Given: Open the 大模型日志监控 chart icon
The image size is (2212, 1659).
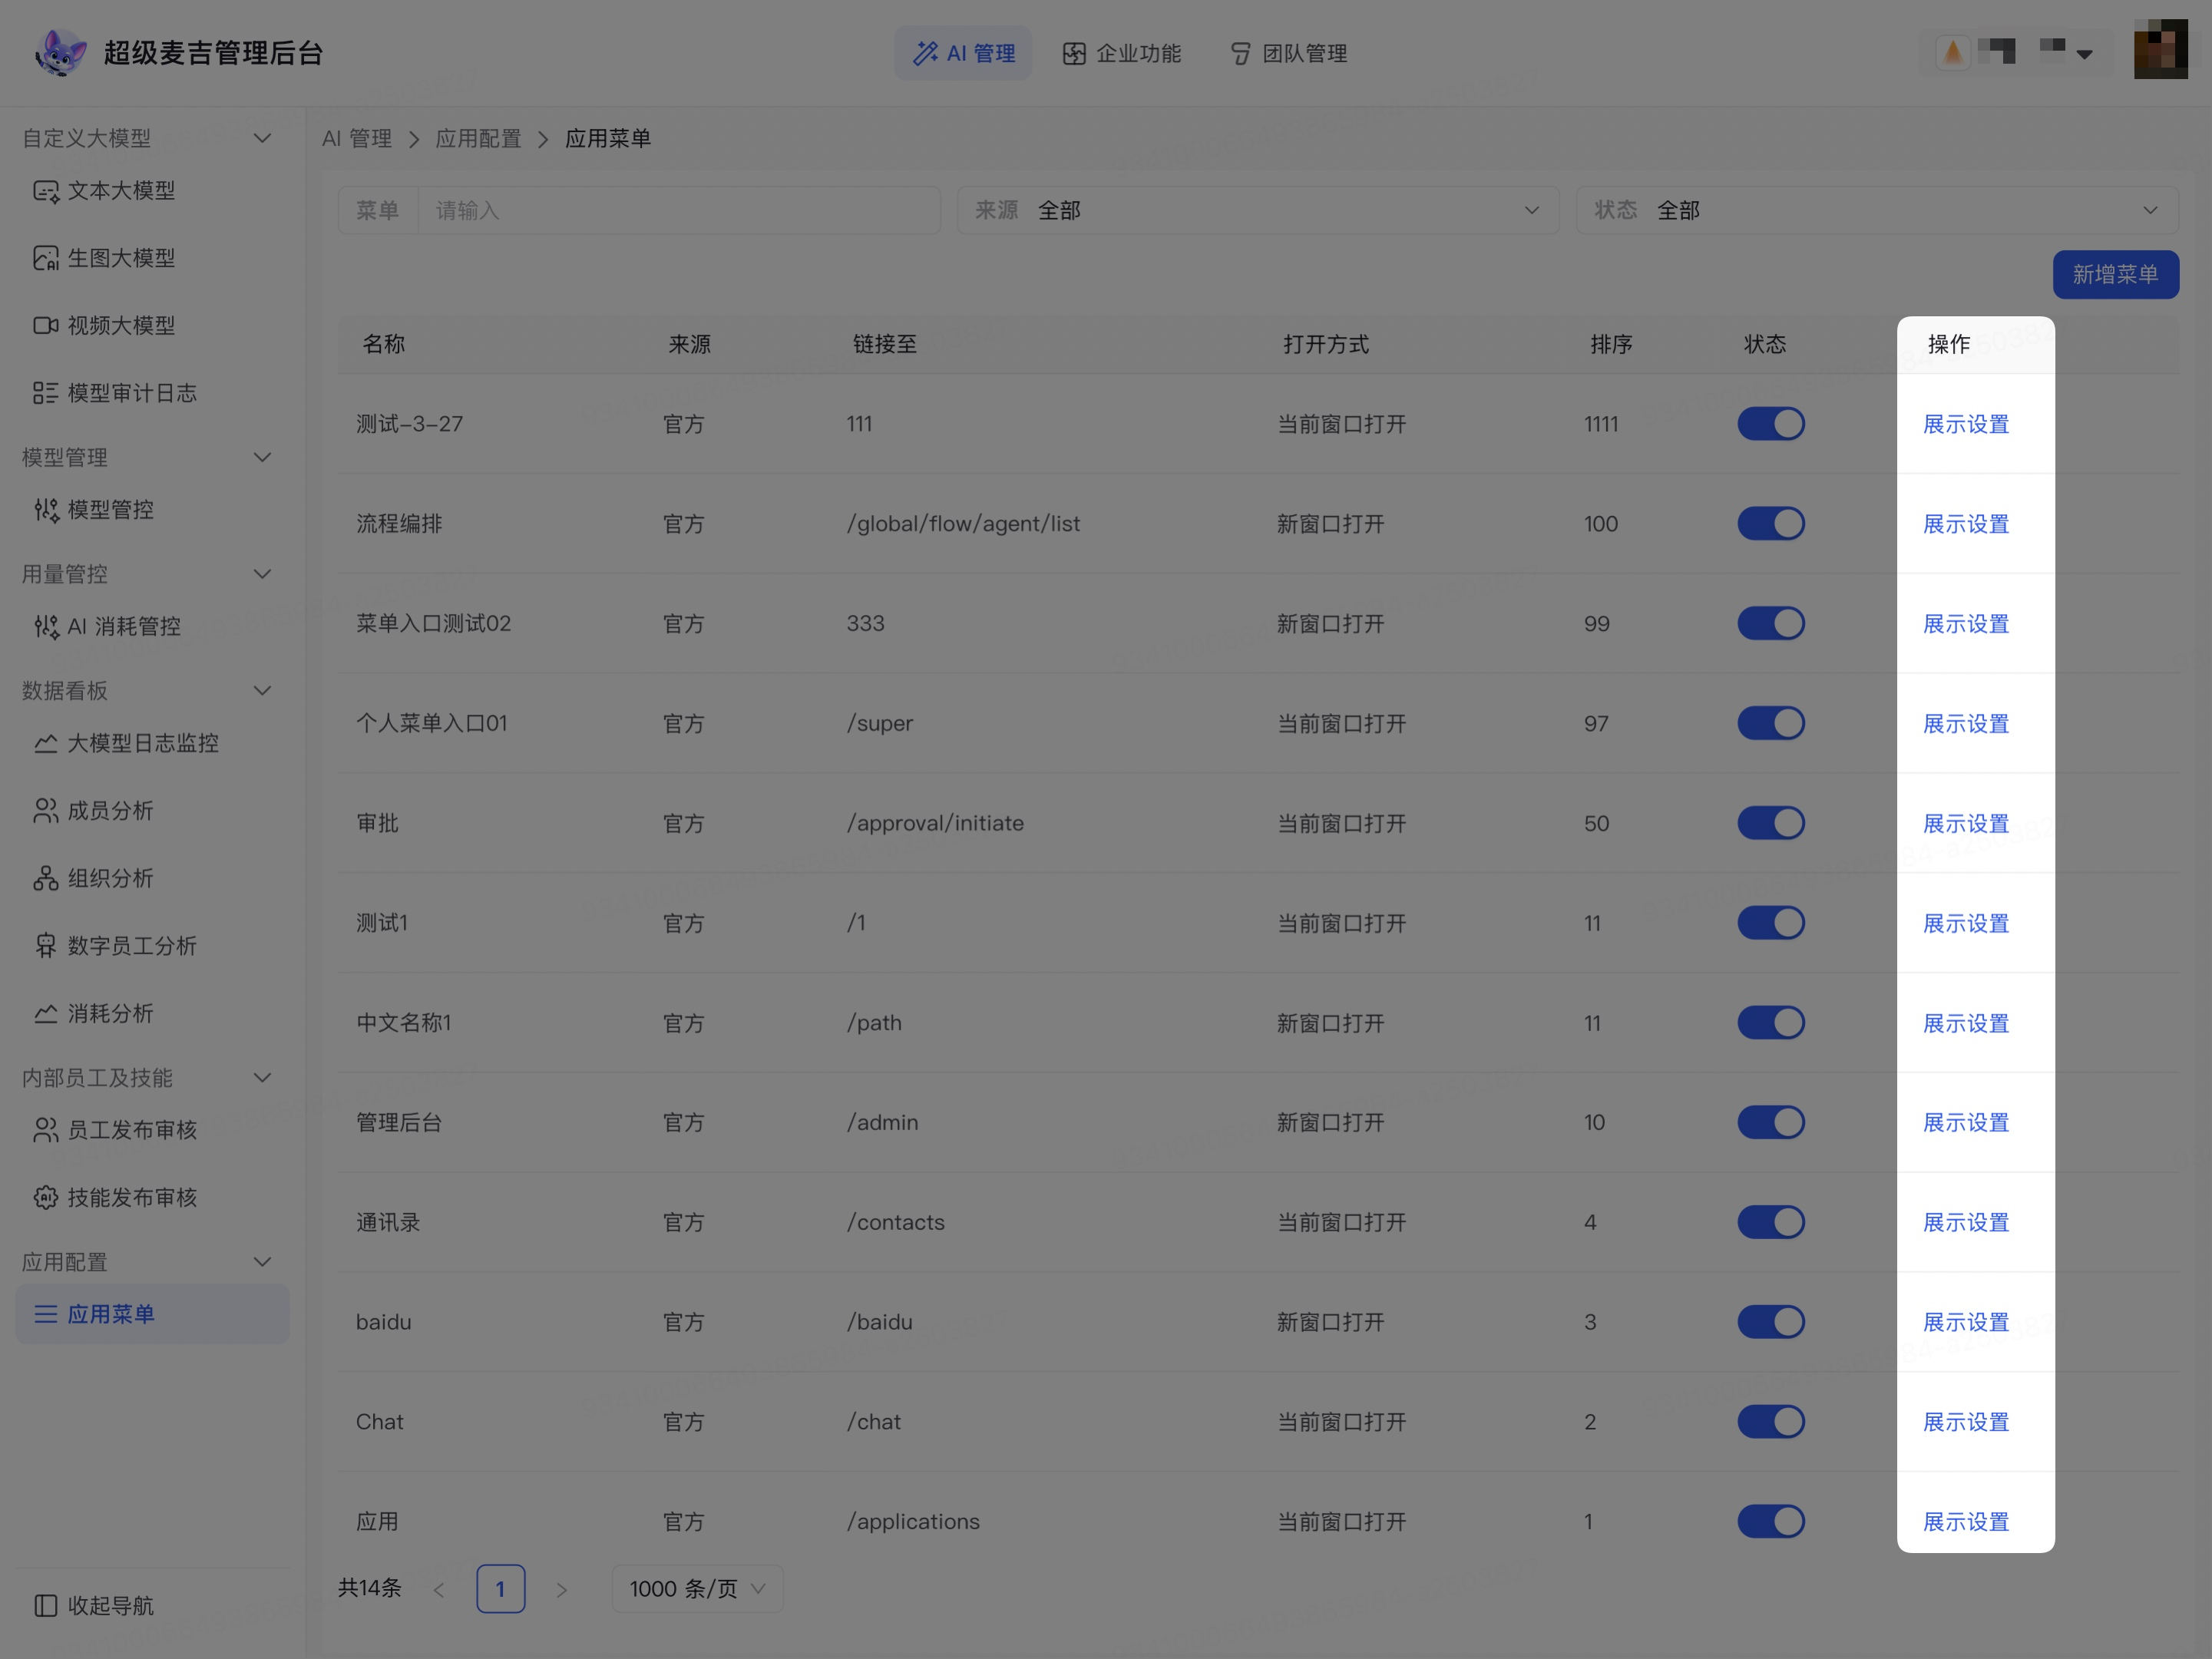Looking at the screenshot, I should [46, 743].
